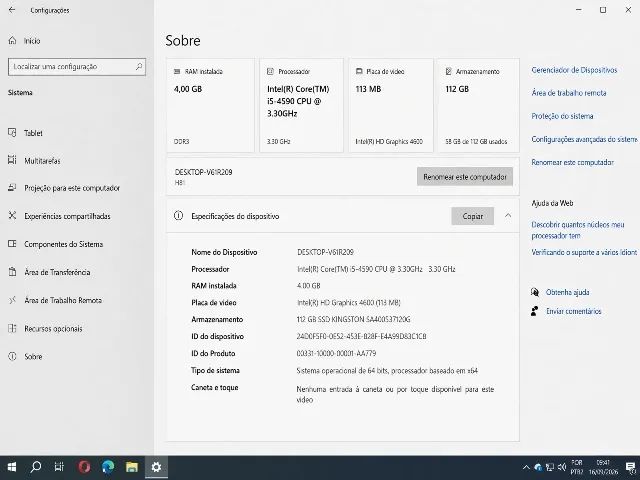The width and height of the screenshot is (640, 480).
Task: Click volume speaker icon in tray
Action: coord(562,467)
